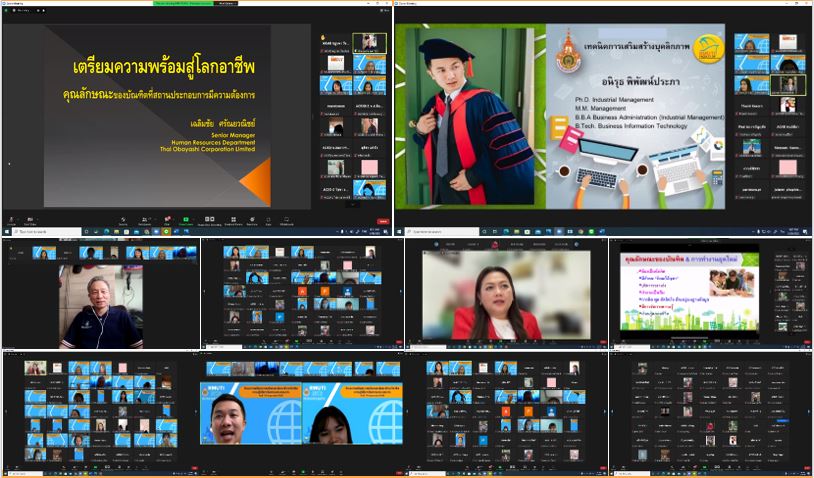Click red End button in Thai Obayashi meeting

tap(382, 220)
